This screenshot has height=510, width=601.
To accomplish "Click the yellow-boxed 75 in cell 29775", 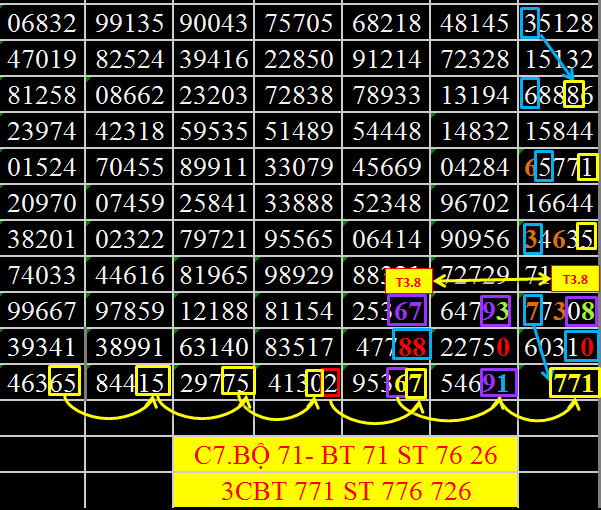I will (x=238, y=383).
